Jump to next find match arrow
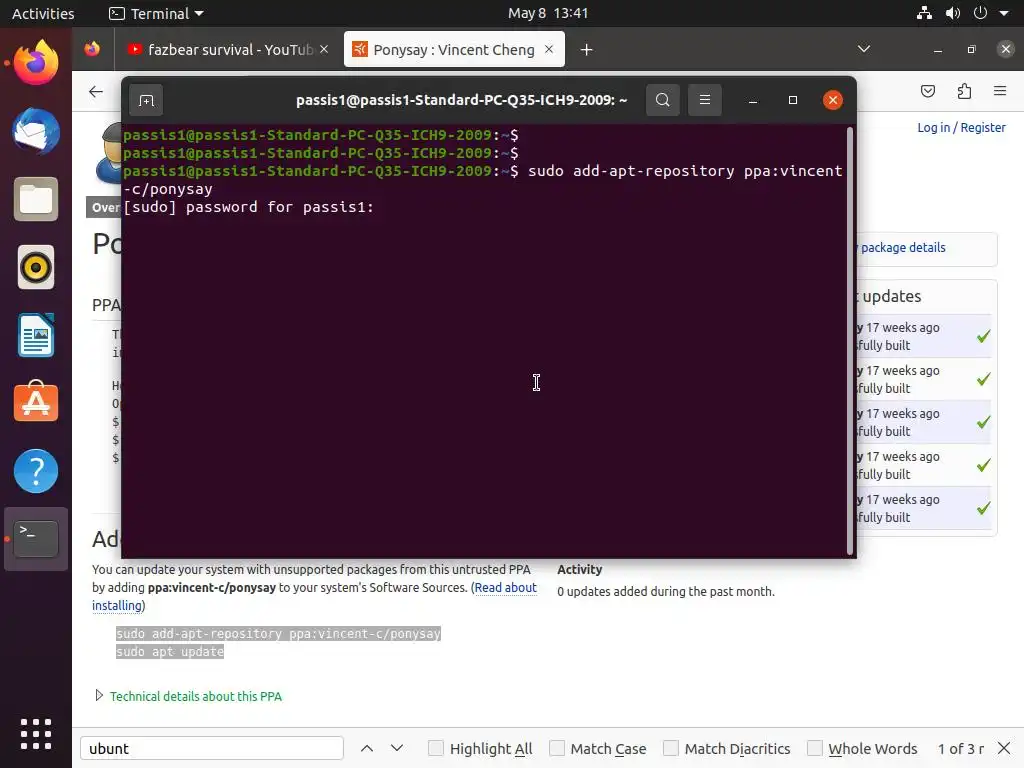Image resolution: width=1024 pixels, height=768 pixels. tap(397, 748)
